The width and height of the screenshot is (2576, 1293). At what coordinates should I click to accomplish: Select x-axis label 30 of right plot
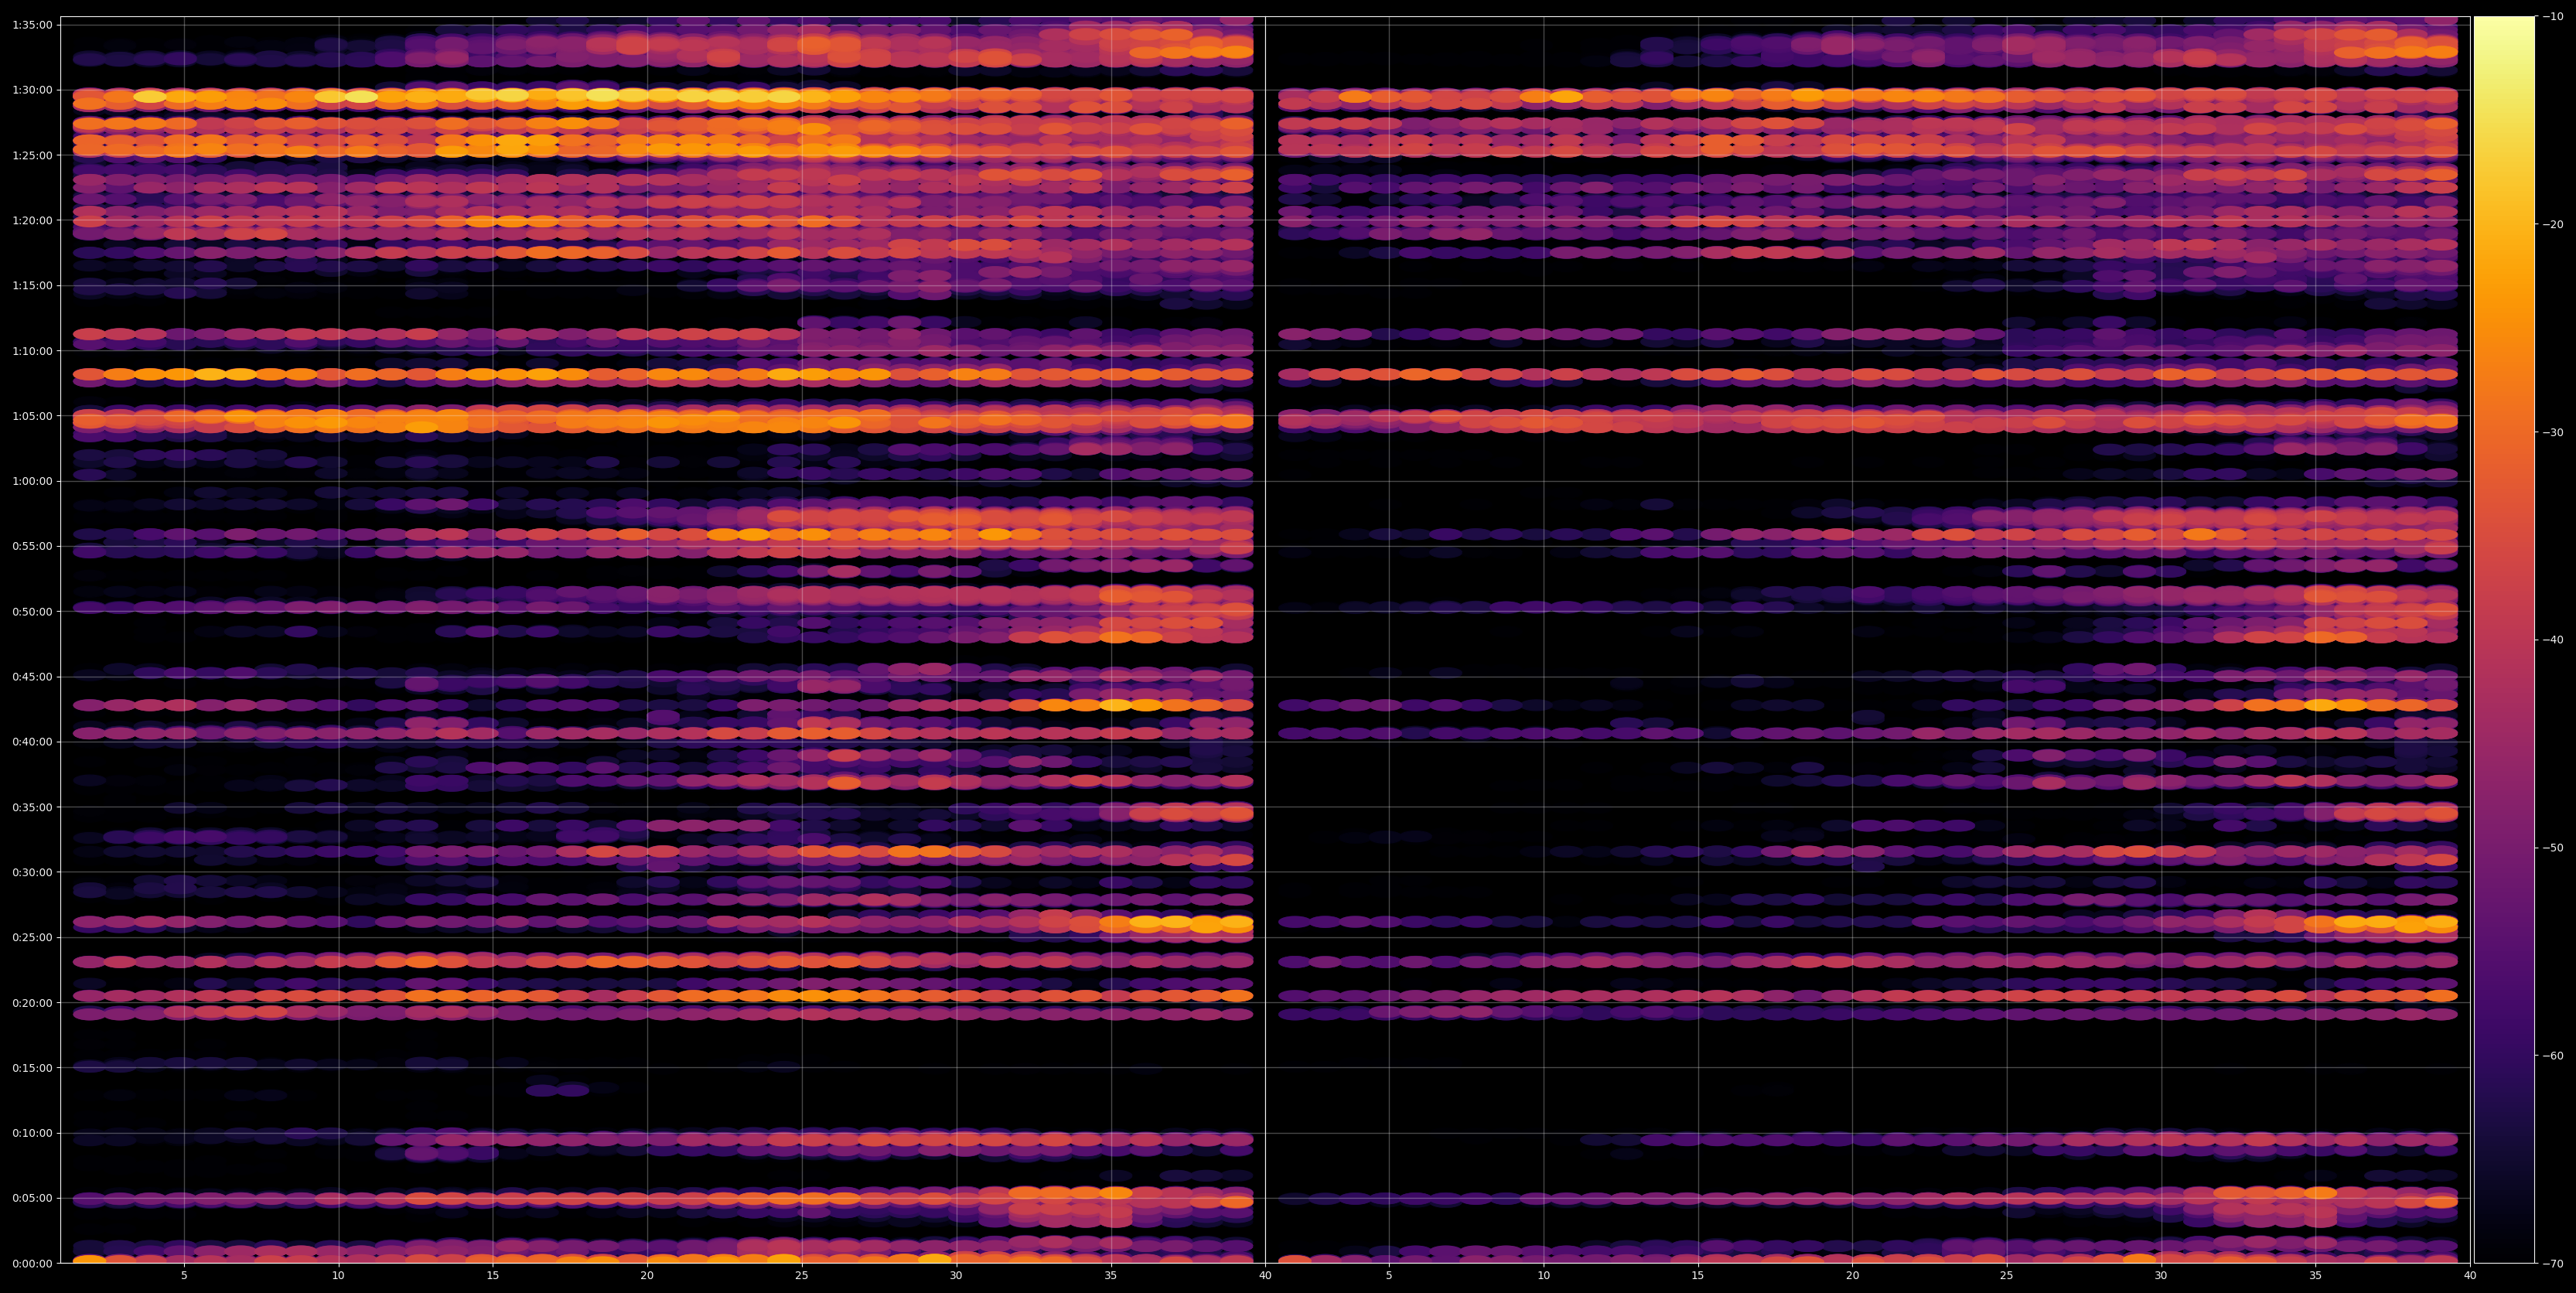pyautogui.click(x=2161, y=1275)
